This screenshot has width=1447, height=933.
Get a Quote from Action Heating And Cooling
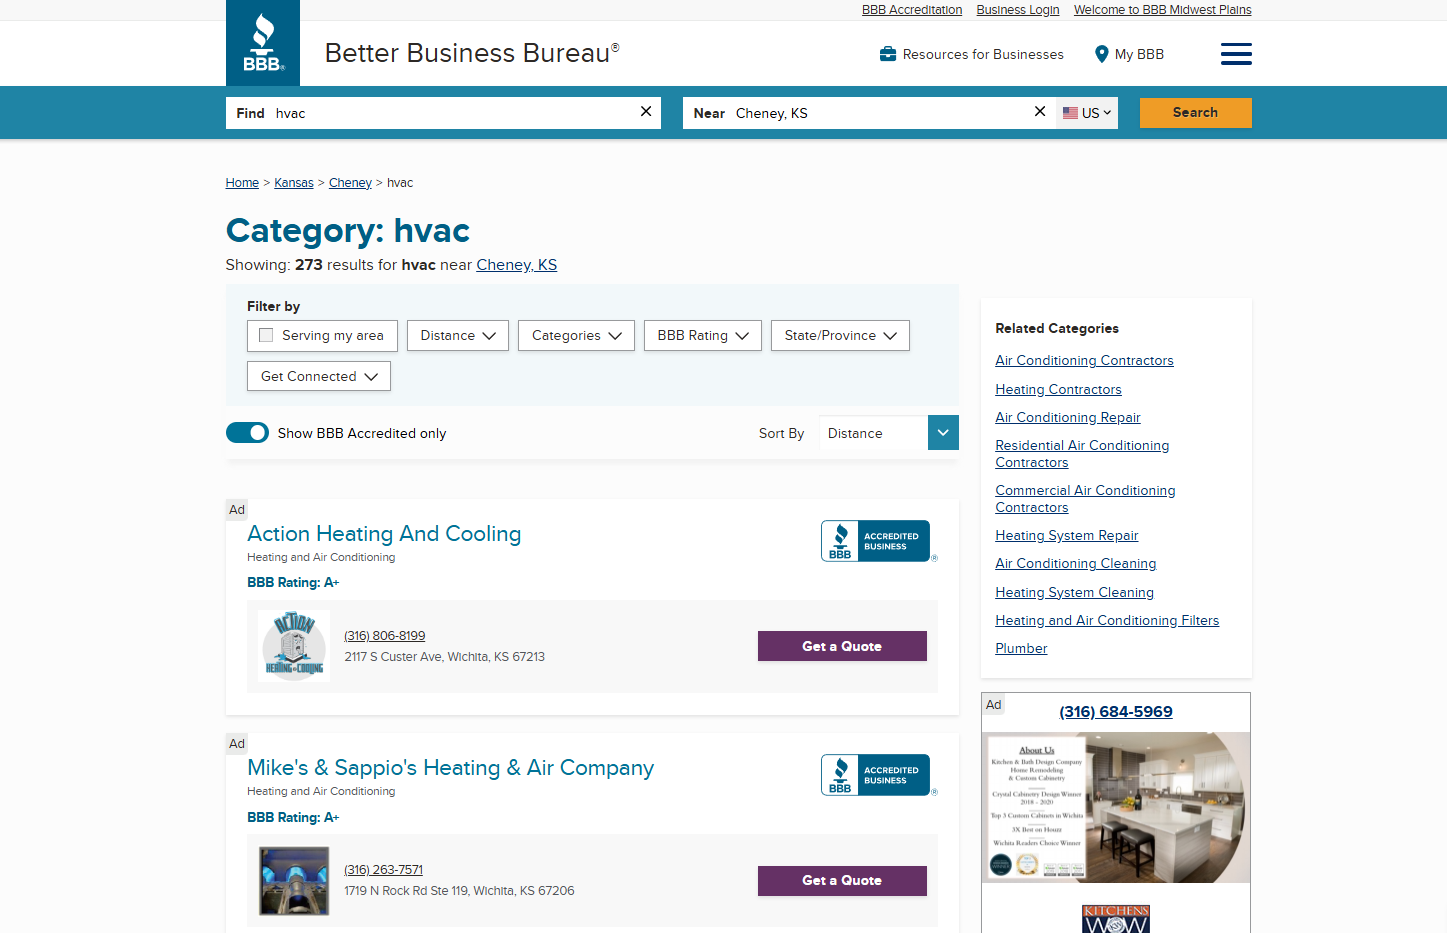click(x=841, y=646)
